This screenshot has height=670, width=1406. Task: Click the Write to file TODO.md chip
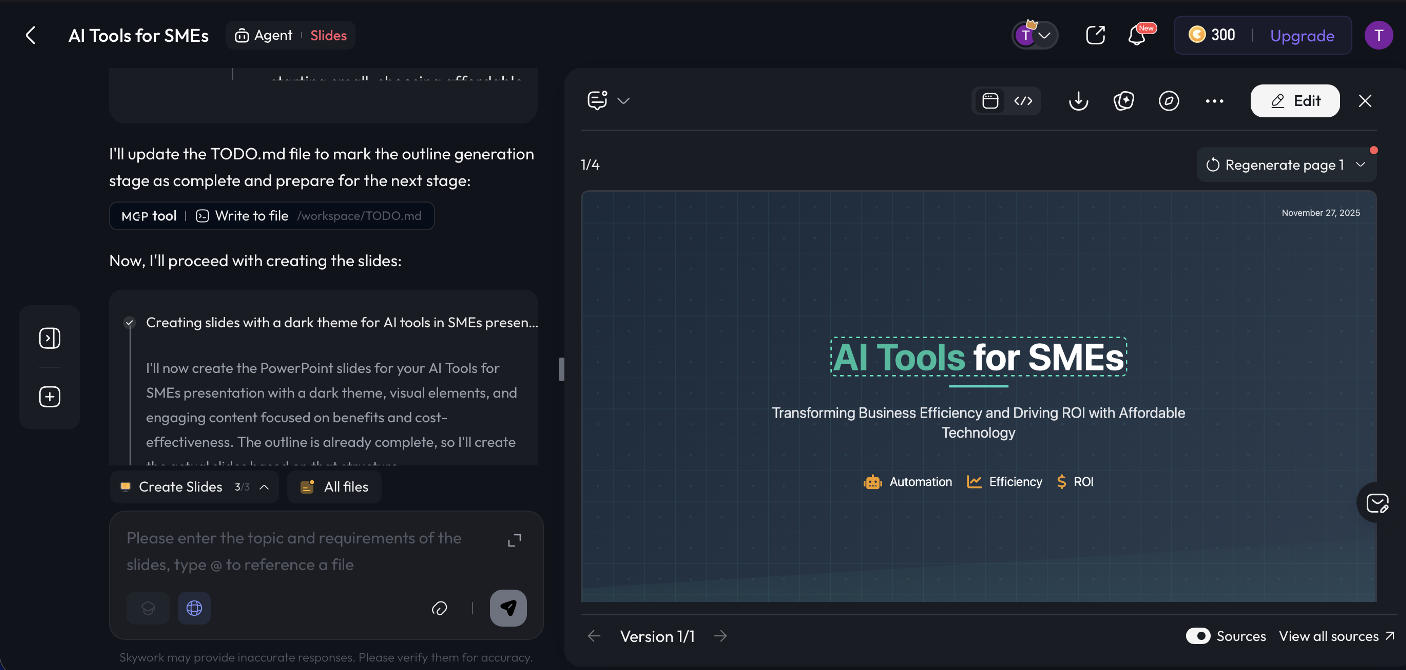point(272,215)
